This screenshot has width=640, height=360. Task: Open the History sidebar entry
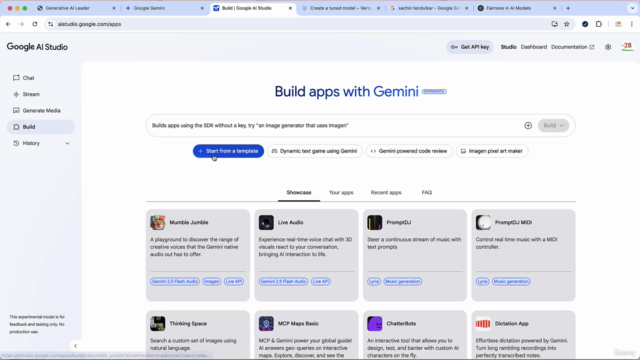31,143
